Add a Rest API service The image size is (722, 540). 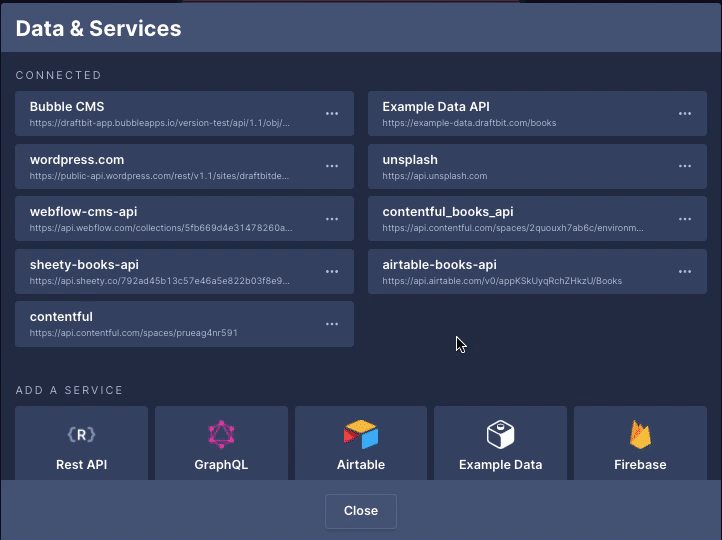[x=82, y=443]
